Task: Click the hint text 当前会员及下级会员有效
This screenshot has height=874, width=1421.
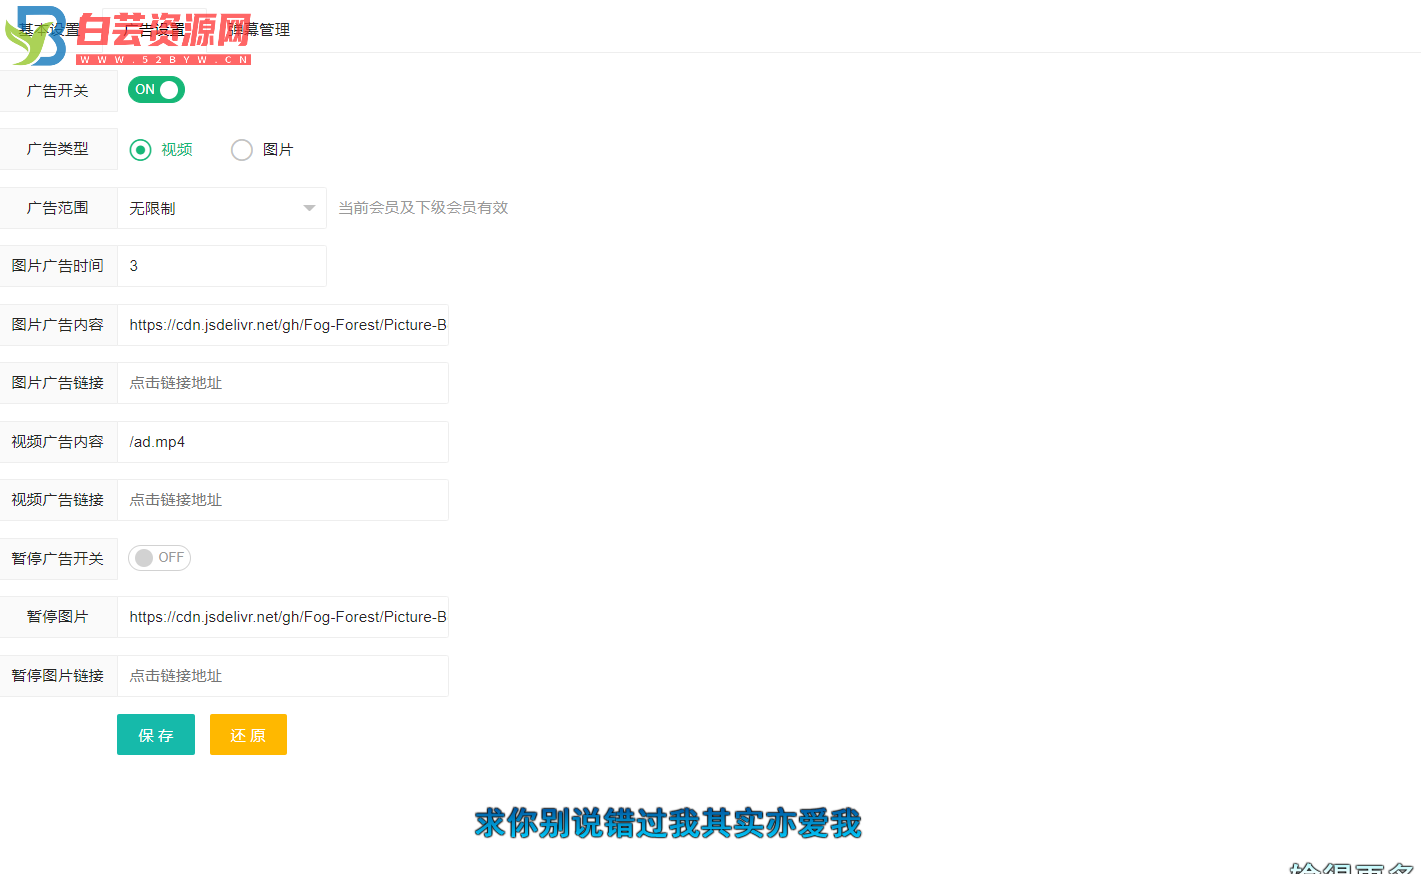Action: pos(423,208)
